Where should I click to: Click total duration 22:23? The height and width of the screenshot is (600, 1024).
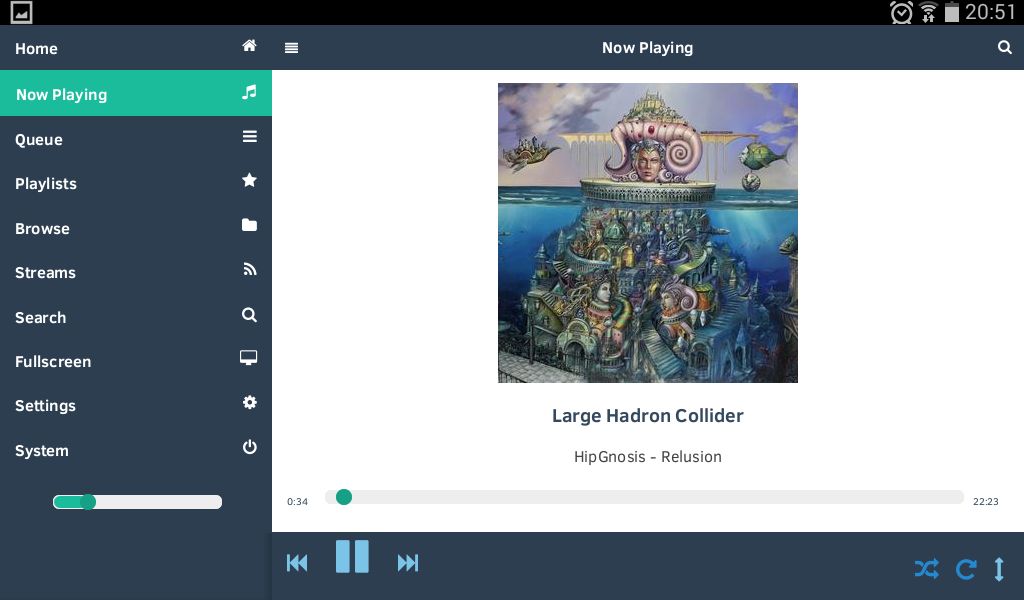click(985, 501)
